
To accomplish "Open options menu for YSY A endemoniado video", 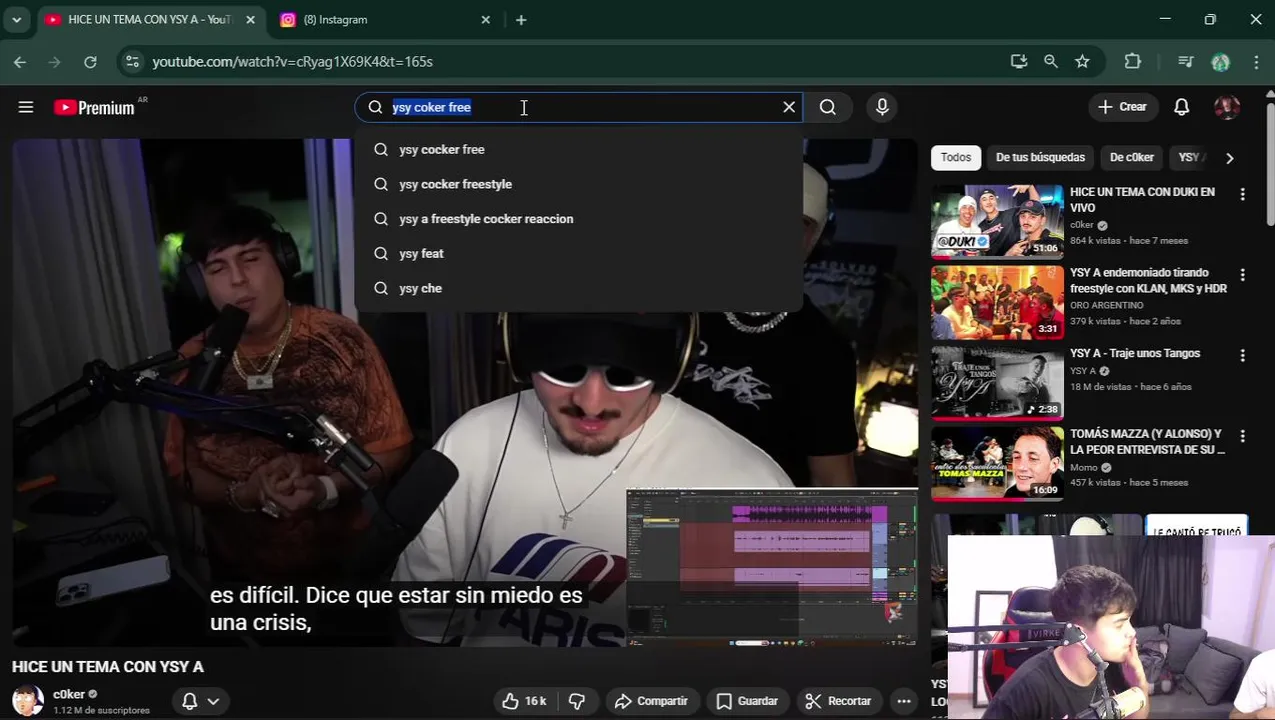I will tap(1242, 275).
